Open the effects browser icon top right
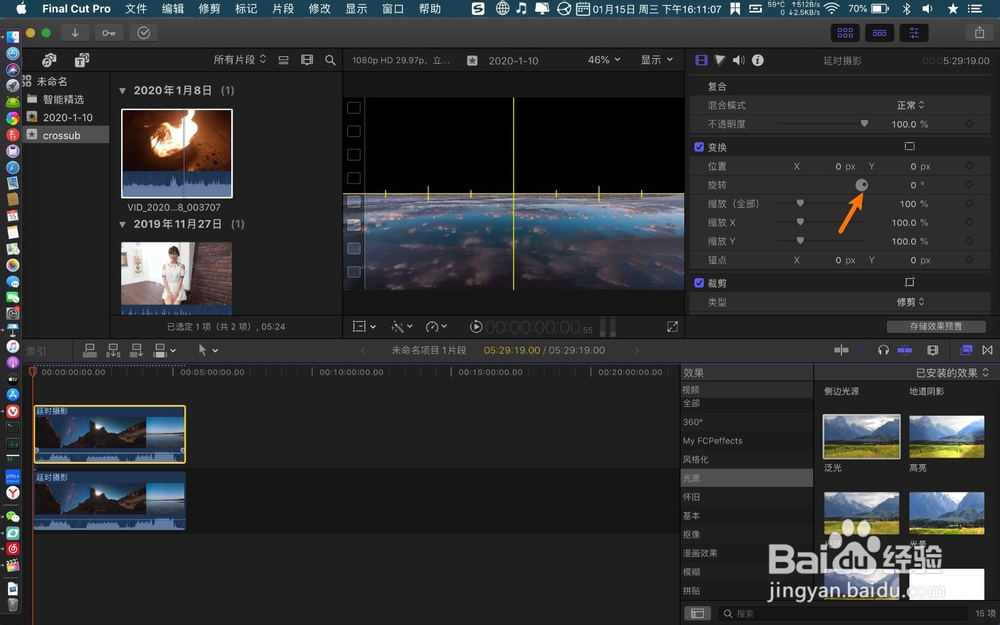This screenshot has height=625, width=1000. pyautogui.click(x=964, y=350)
